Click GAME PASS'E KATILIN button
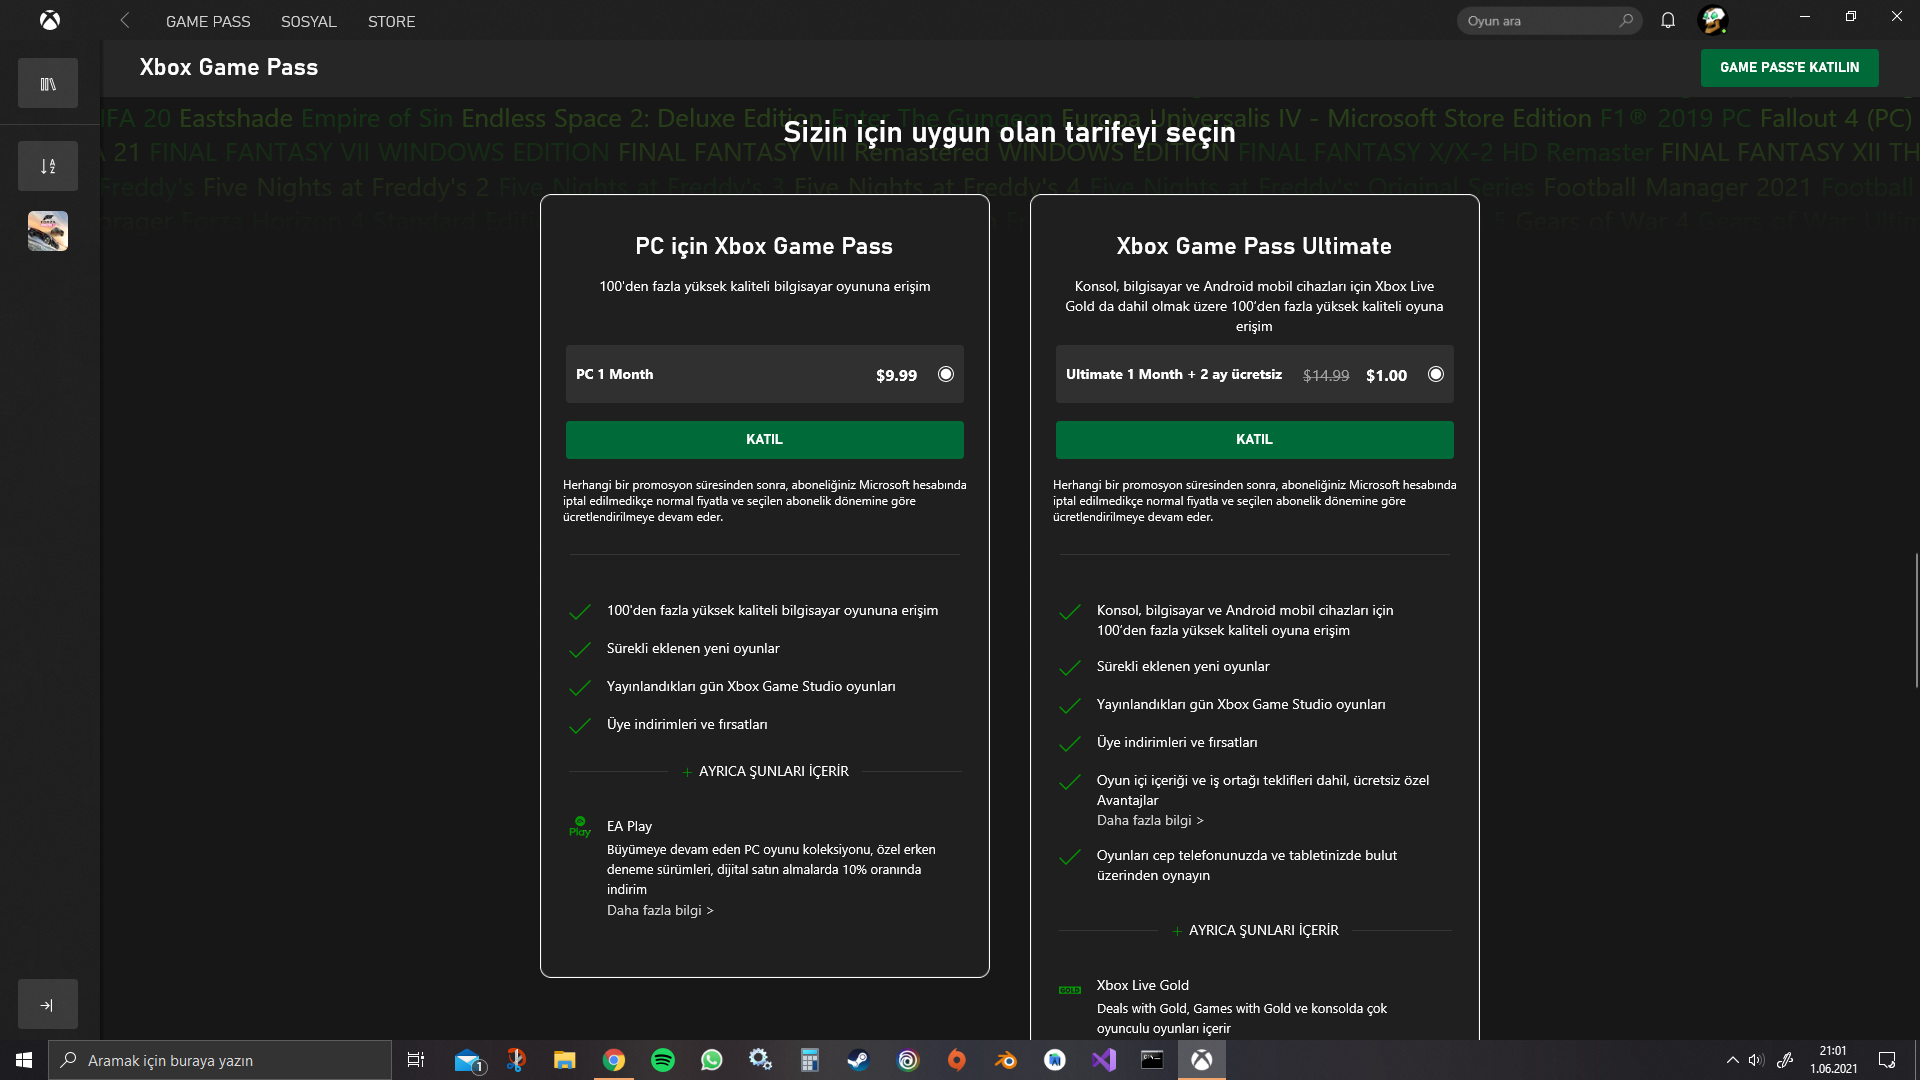 (x=1789, y=67)
